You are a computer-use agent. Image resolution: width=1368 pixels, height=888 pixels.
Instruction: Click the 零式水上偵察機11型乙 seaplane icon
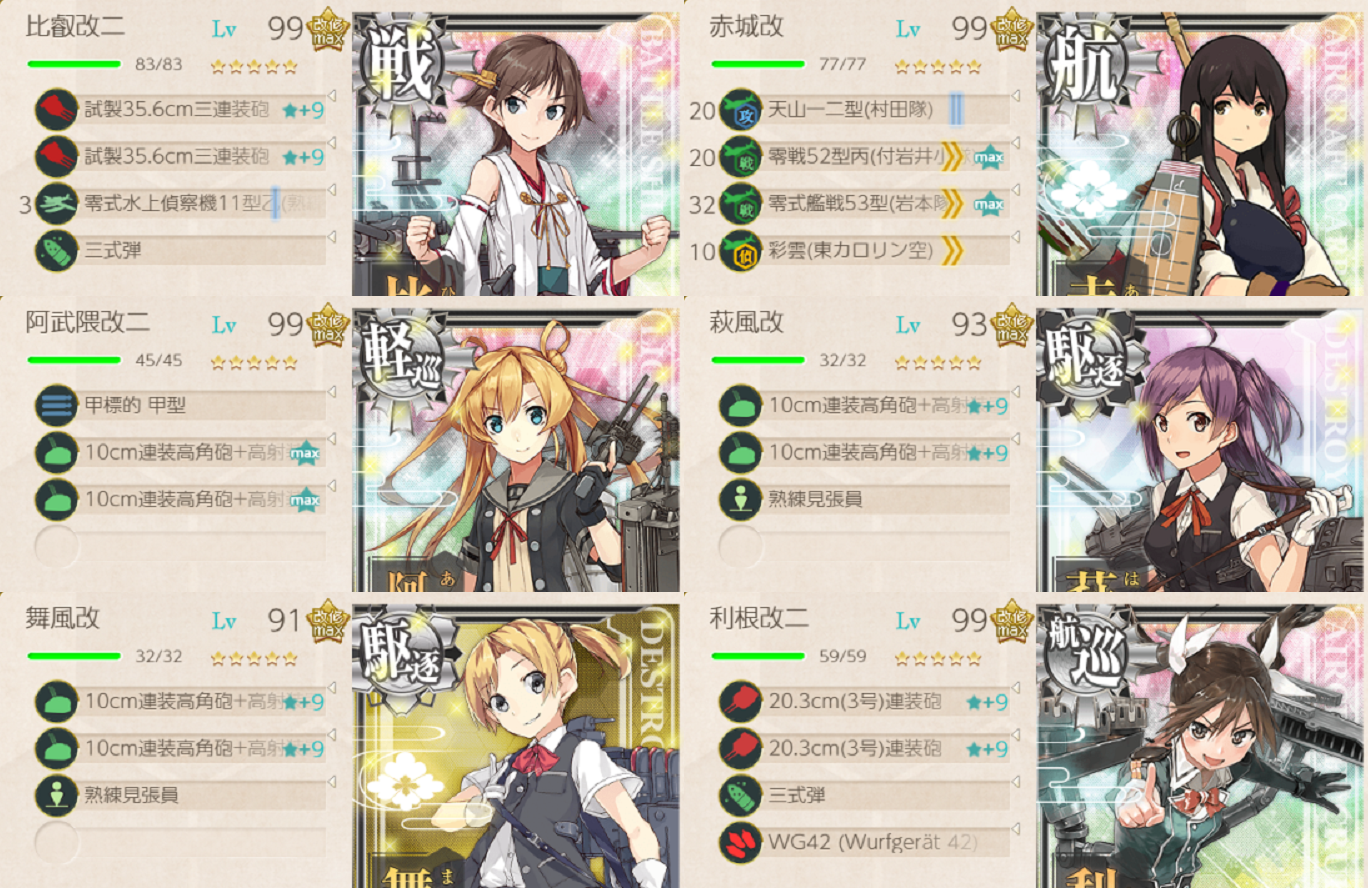click(x=56, y=203)
